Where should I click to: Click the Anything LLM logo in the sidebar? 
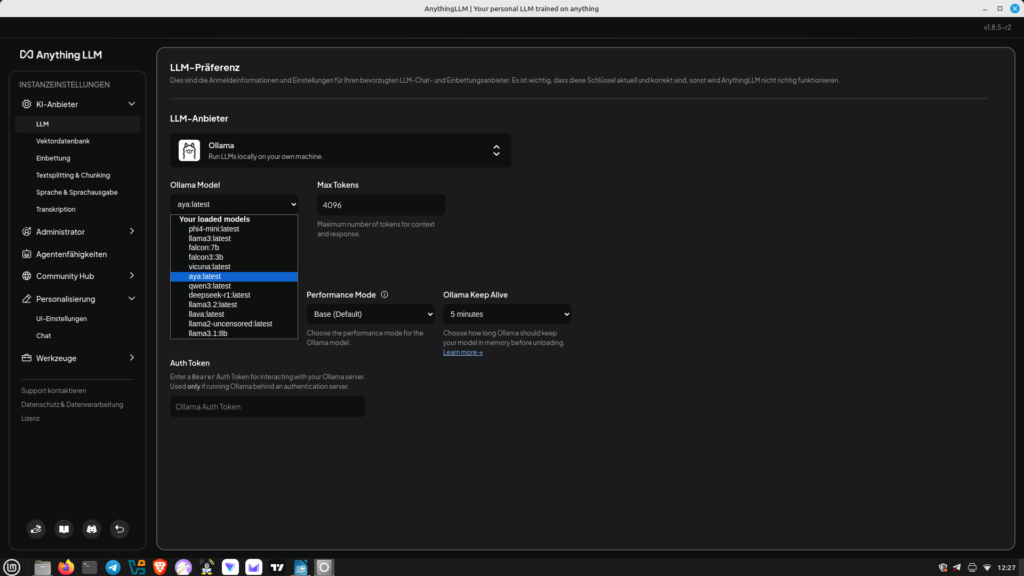pos(61,55)
